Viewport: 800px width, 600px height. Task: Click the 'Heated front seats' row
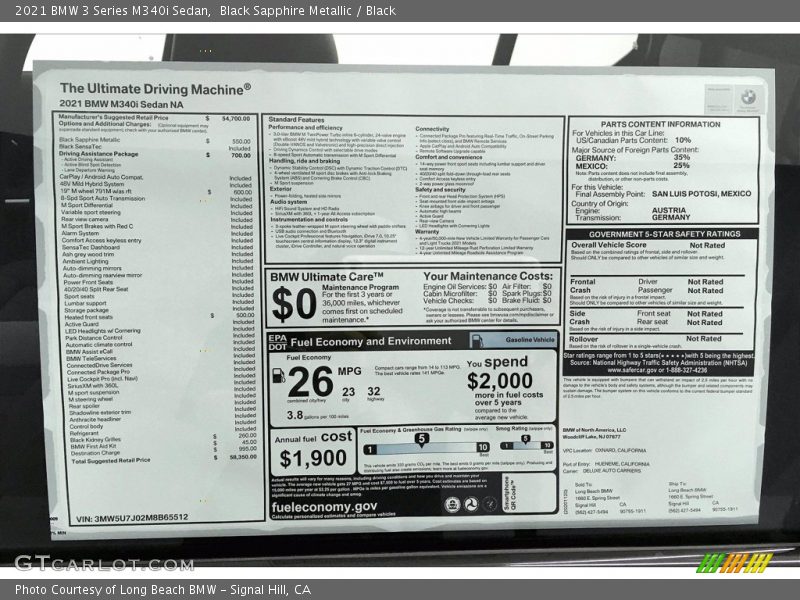tap(159, 316)
